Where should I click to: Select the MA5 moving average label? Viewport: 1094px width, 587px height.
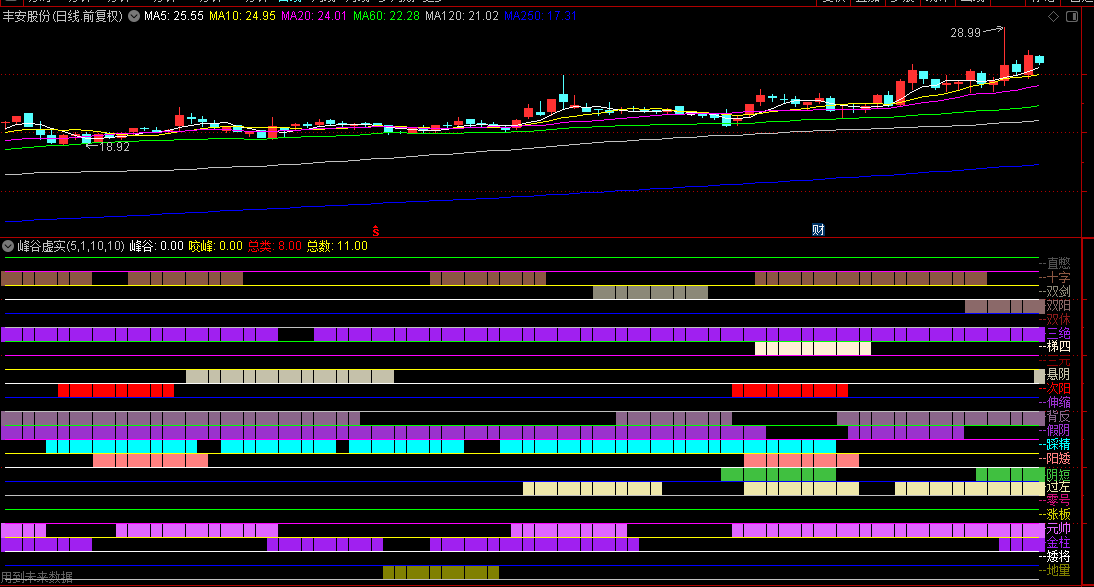pos(174,16)
